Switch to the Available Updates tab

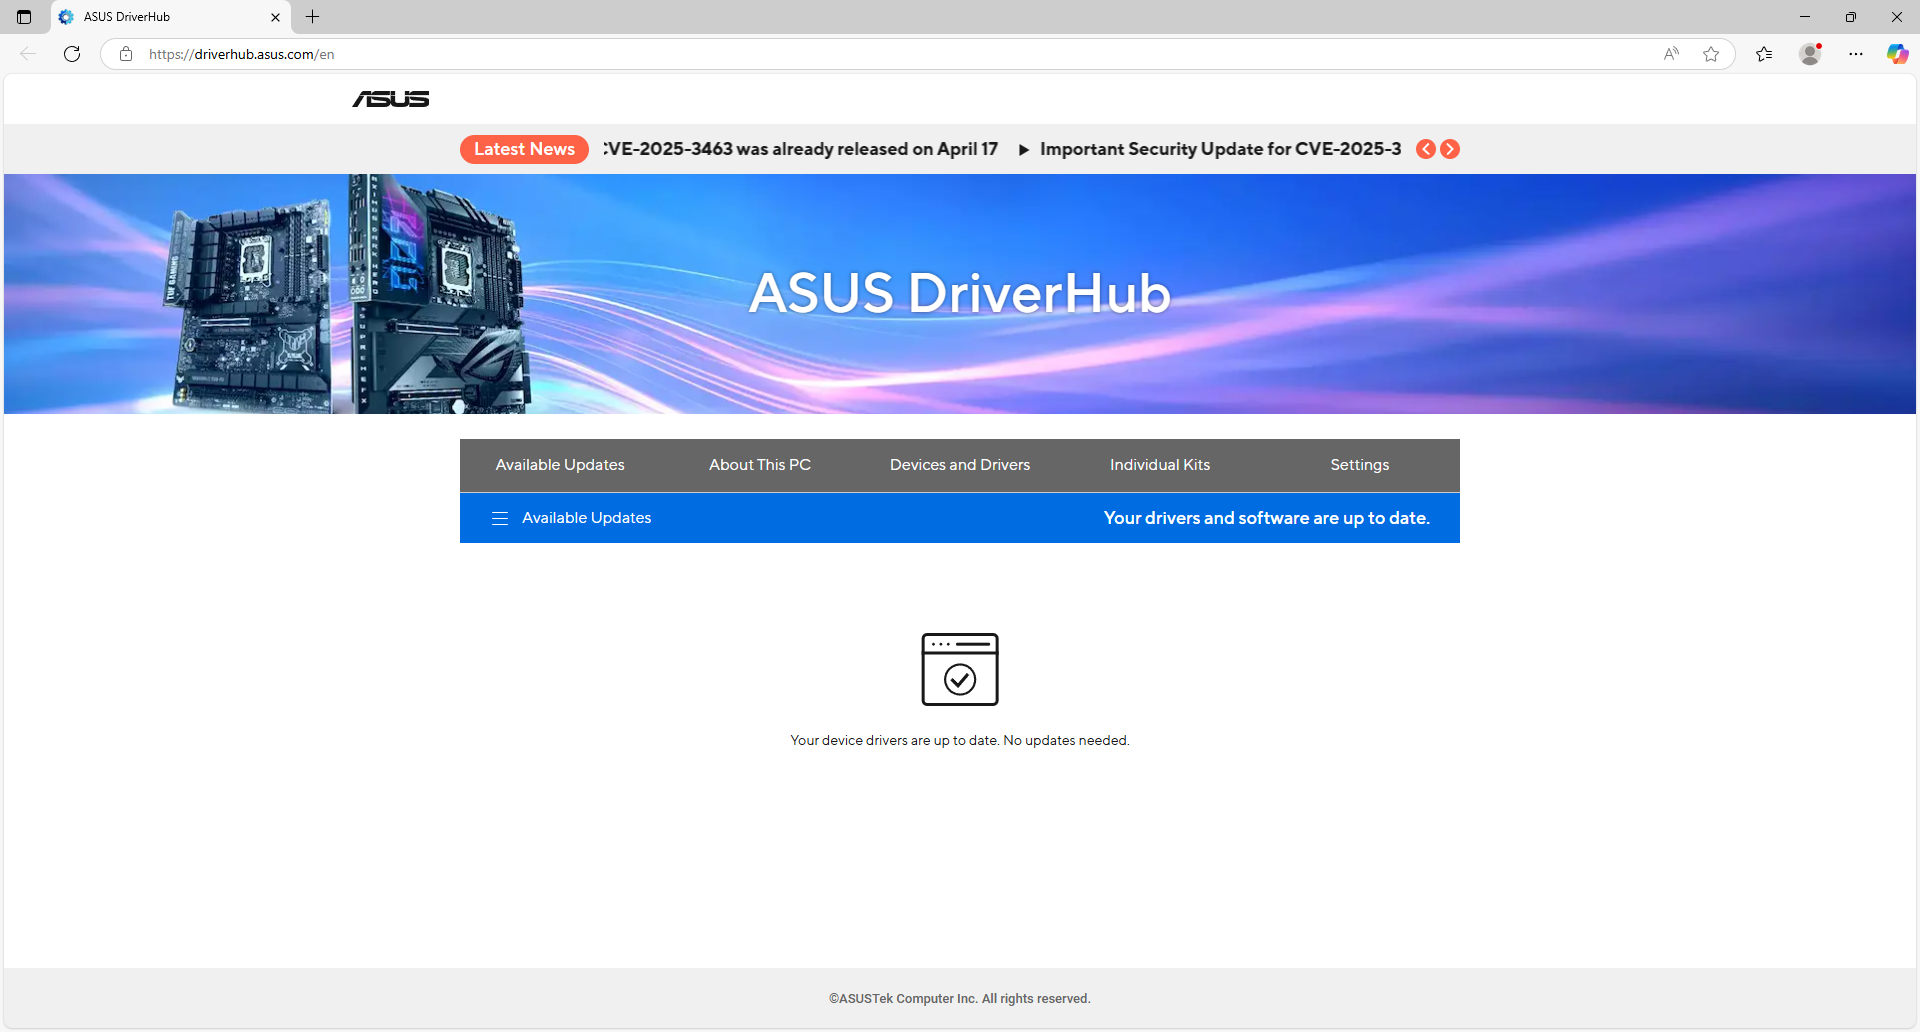click(560, 465)
